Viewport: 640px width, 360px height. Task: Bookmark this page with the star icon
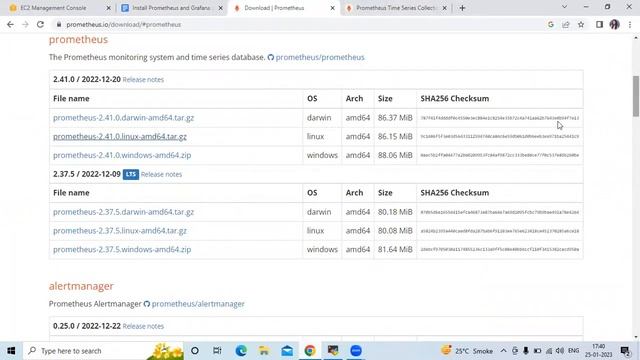pos(581,24)
